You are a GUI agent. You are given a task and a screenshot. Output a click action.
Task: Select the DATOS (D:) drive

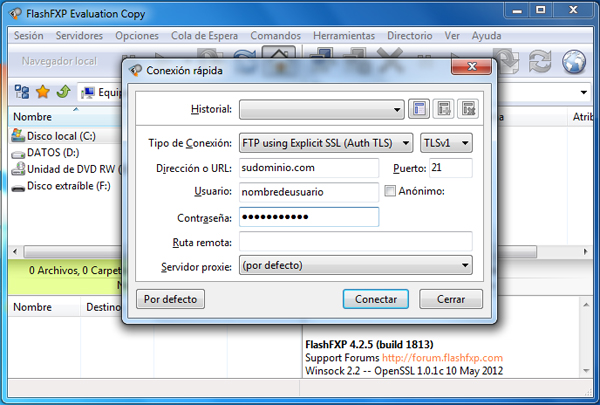pyautogui.click(x=51, y=152)
